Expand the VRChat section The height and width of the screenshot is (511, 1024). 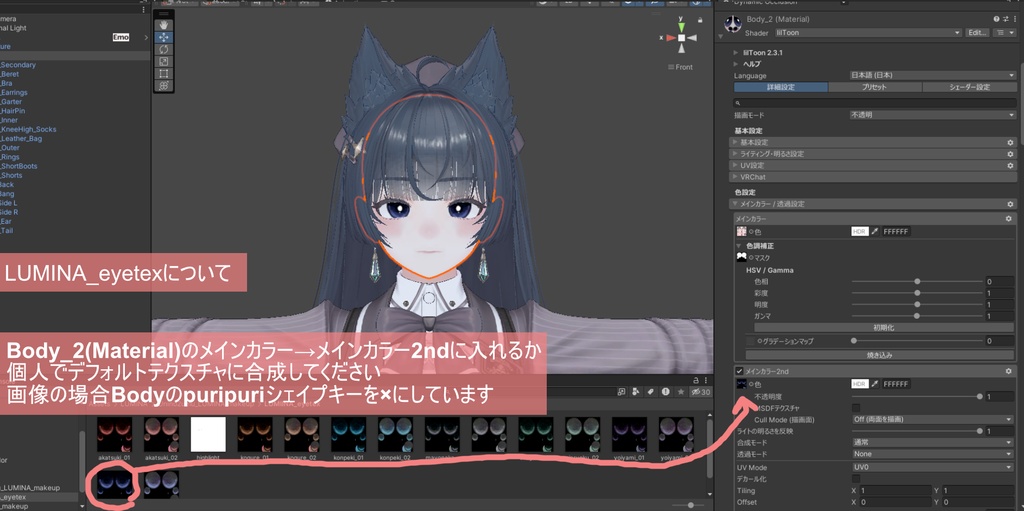[872, 177]
